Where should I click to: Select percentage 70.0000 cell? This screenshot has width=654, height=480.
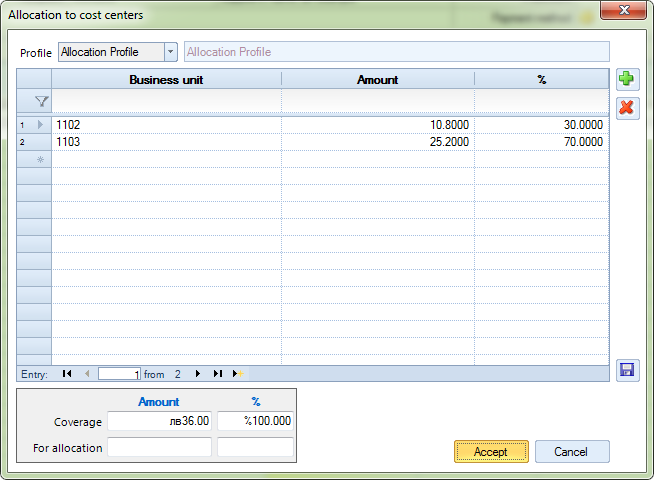click(541, 142)
